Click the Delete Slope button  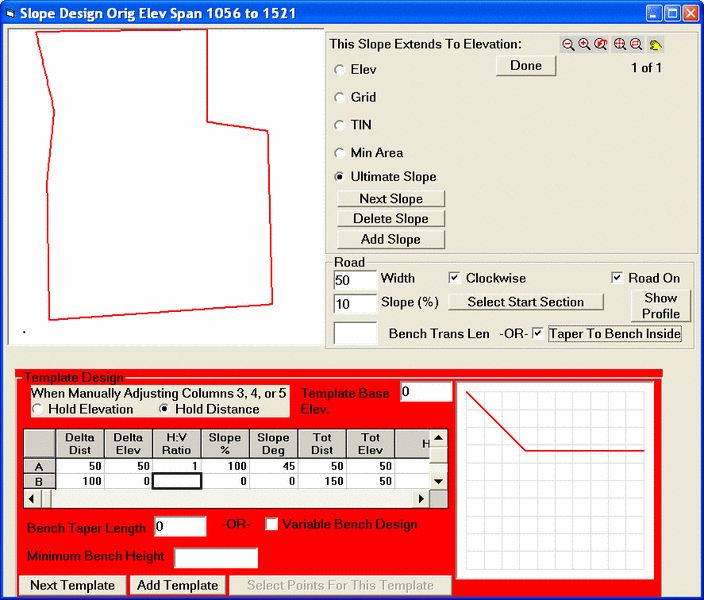(391, 219)
